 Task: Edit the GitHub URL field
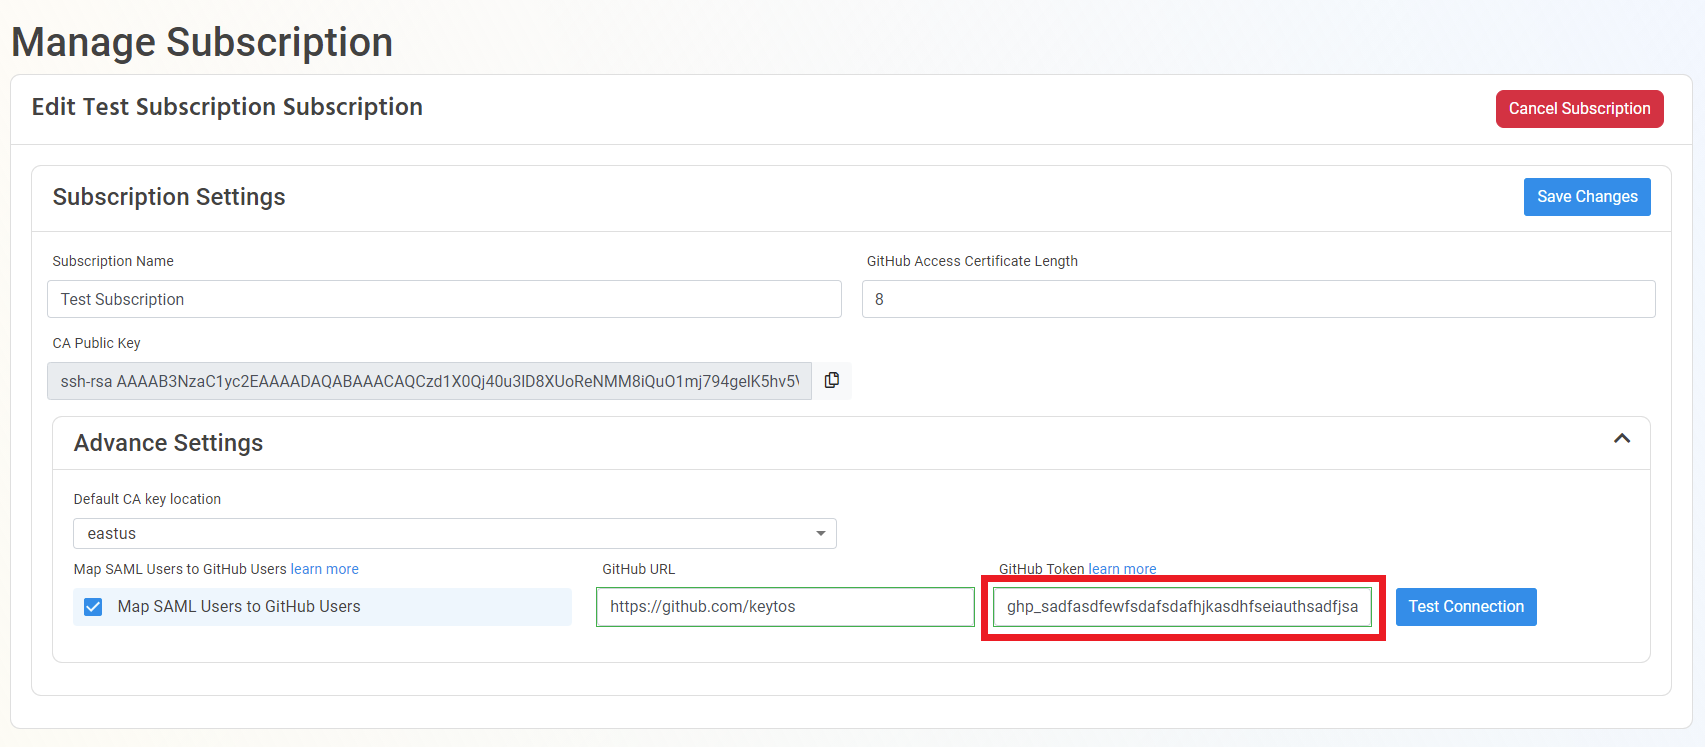pyautogui.click(x=785, y=607)
